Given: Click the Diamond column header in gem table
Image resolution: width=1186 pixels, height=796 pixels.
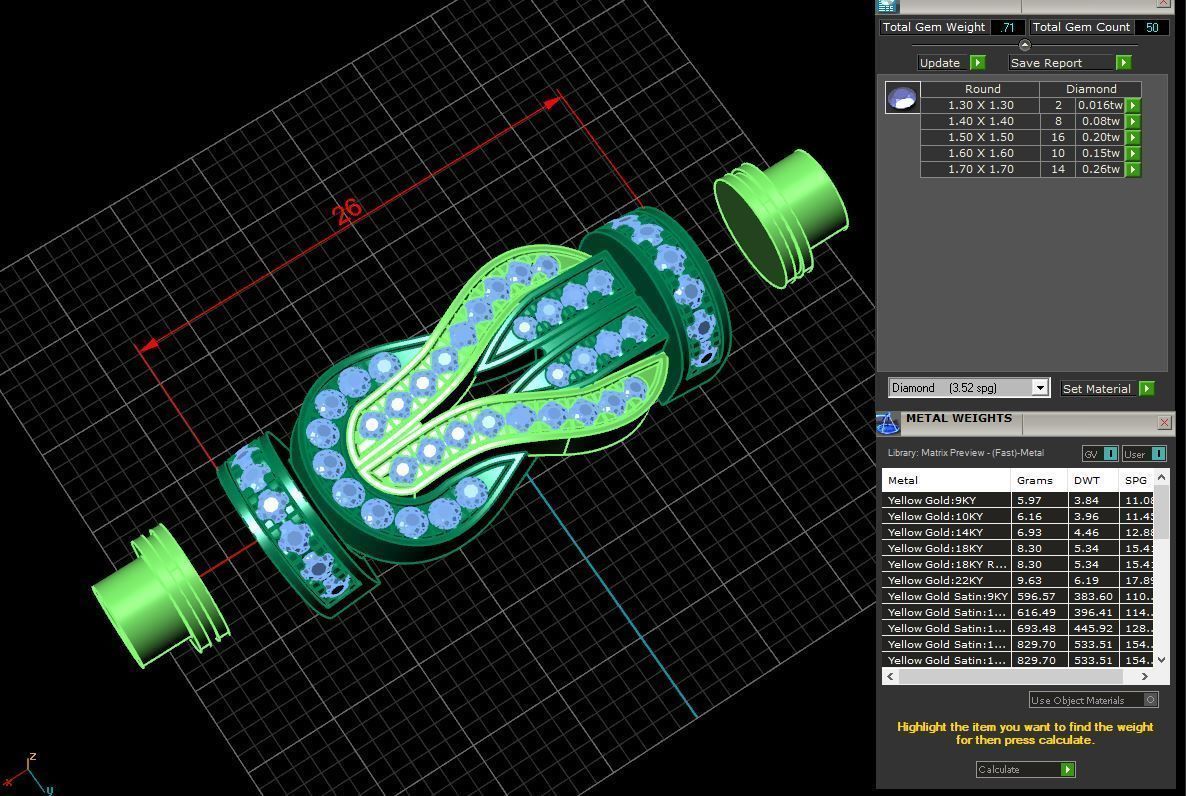Looking at the screenshot, I should 1091,89.
